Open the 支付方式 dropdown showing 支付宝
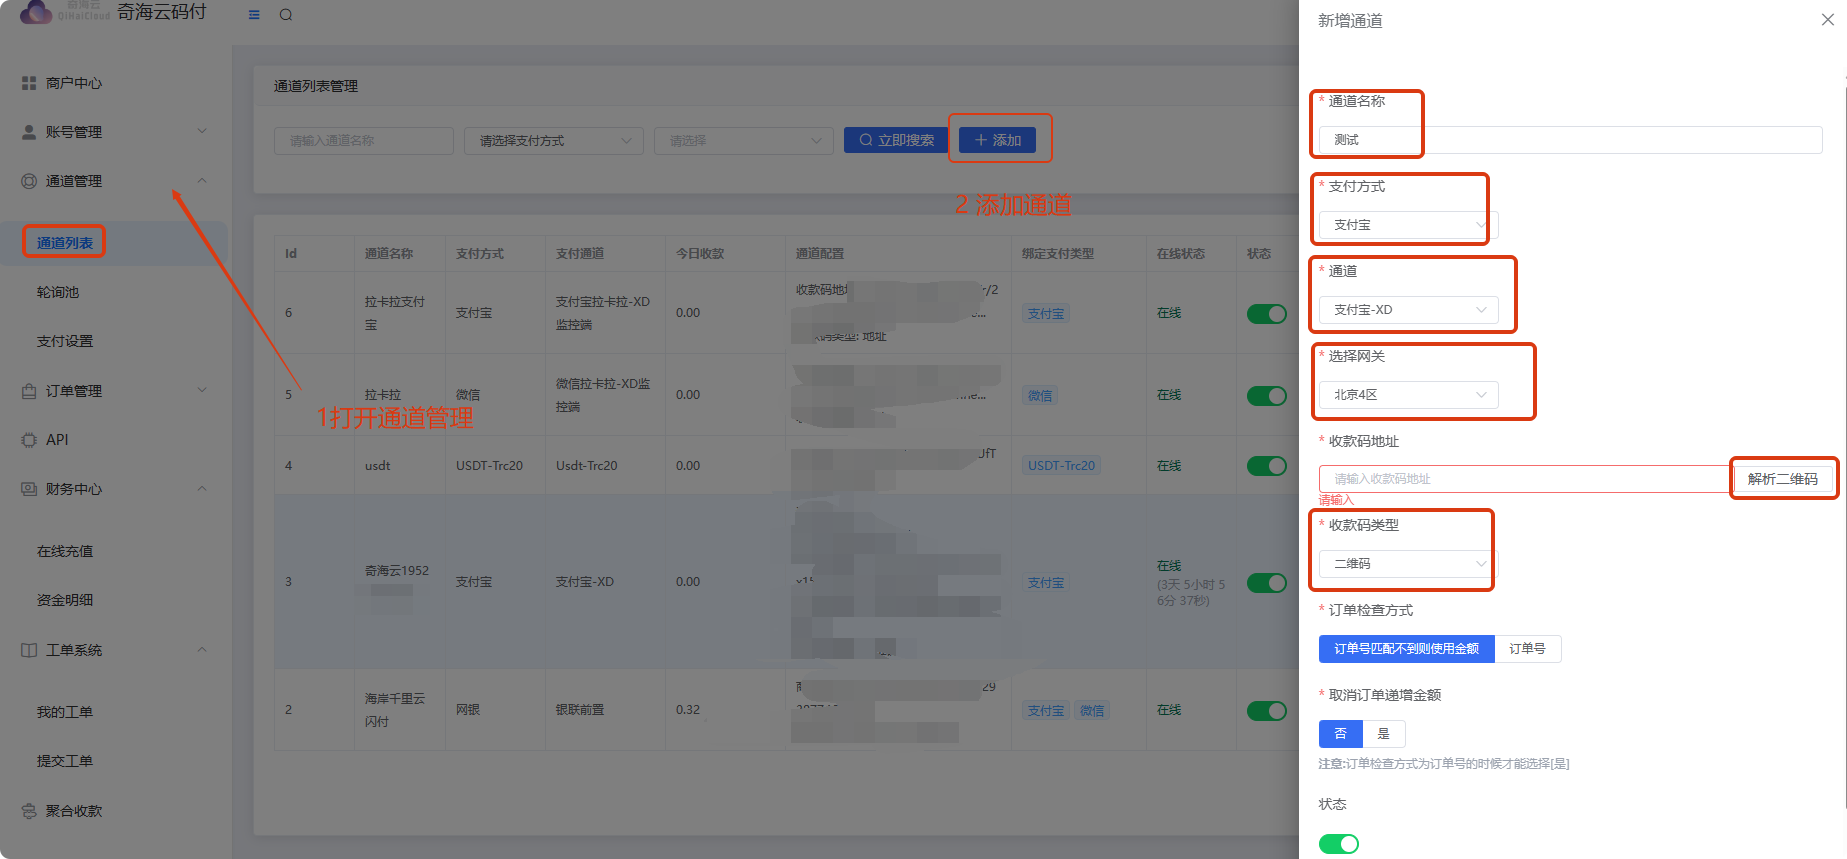 click(1407, 225)
